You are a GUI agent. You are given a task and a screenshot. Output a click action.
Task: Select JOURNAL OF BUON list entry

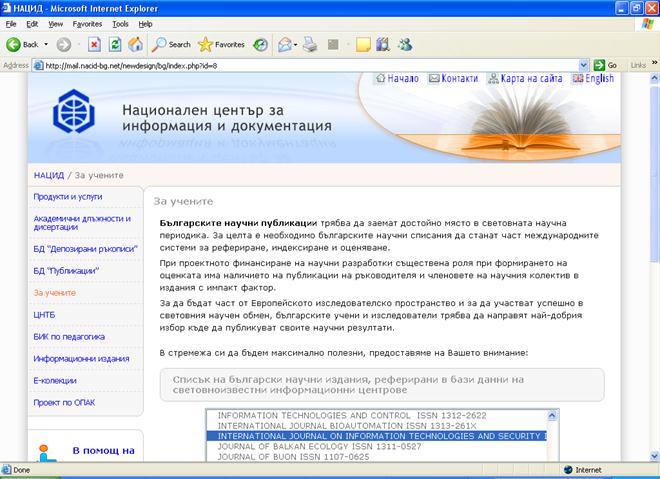[377, 457]
